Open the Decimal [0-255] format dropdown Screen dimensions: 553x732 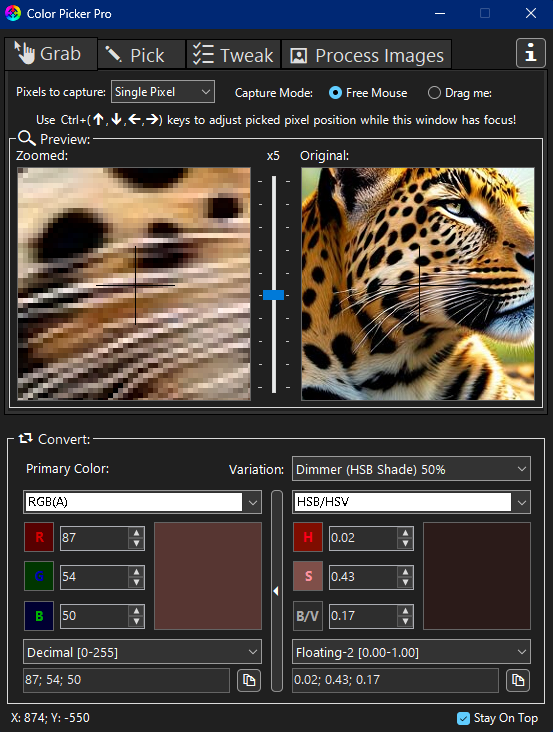pyautogui.click(x=142, y=652)
